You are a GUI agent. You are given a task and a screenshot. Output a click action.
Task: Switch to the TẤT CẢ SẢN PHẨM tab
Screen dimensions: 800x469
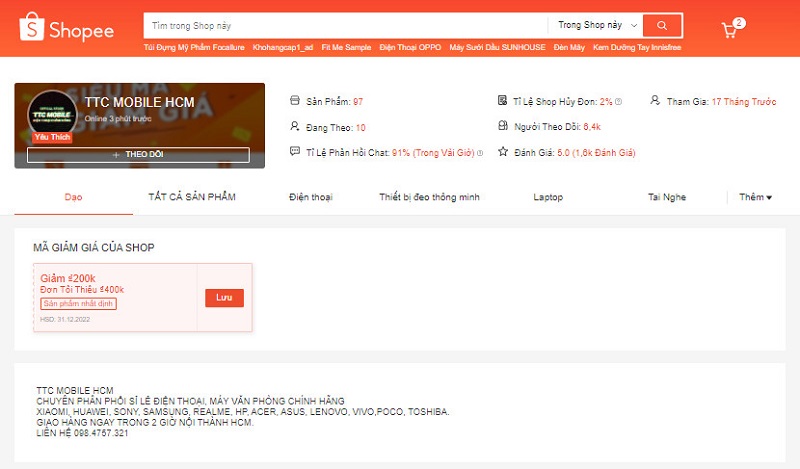[x=192, y=197]
